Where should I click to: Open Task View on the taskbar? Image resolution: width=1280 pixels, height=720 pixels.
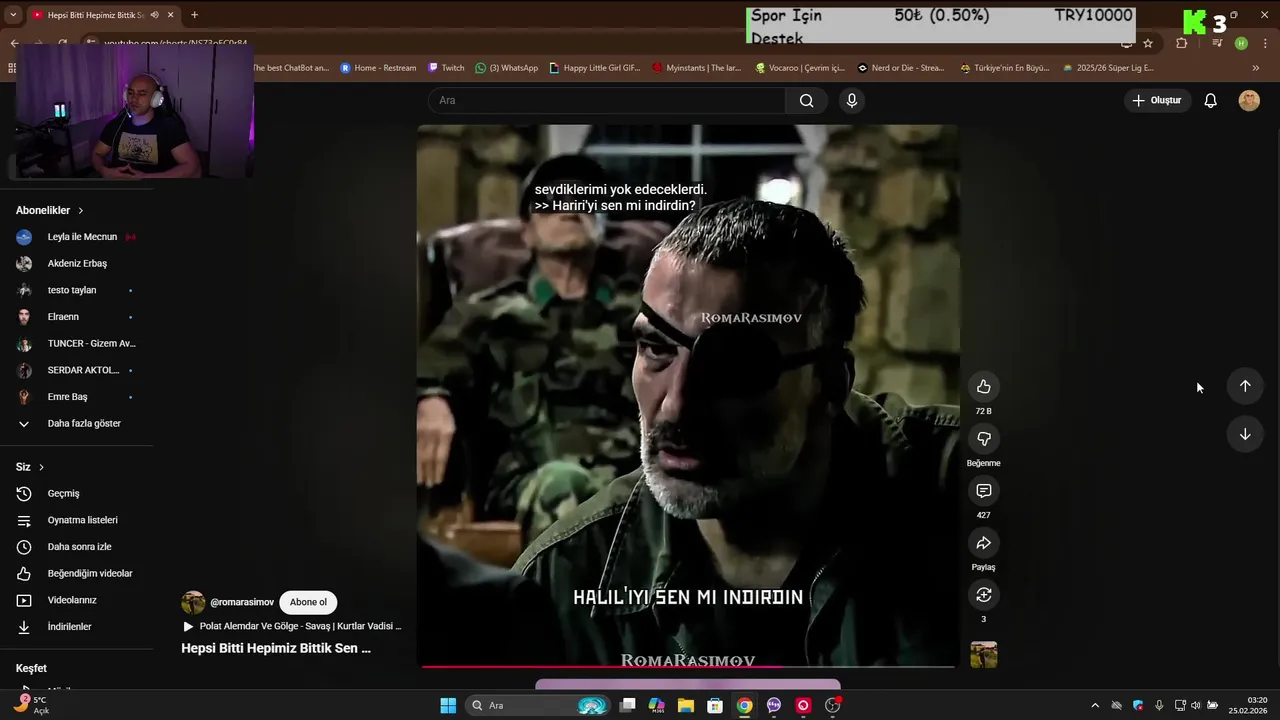pos(627,705)
